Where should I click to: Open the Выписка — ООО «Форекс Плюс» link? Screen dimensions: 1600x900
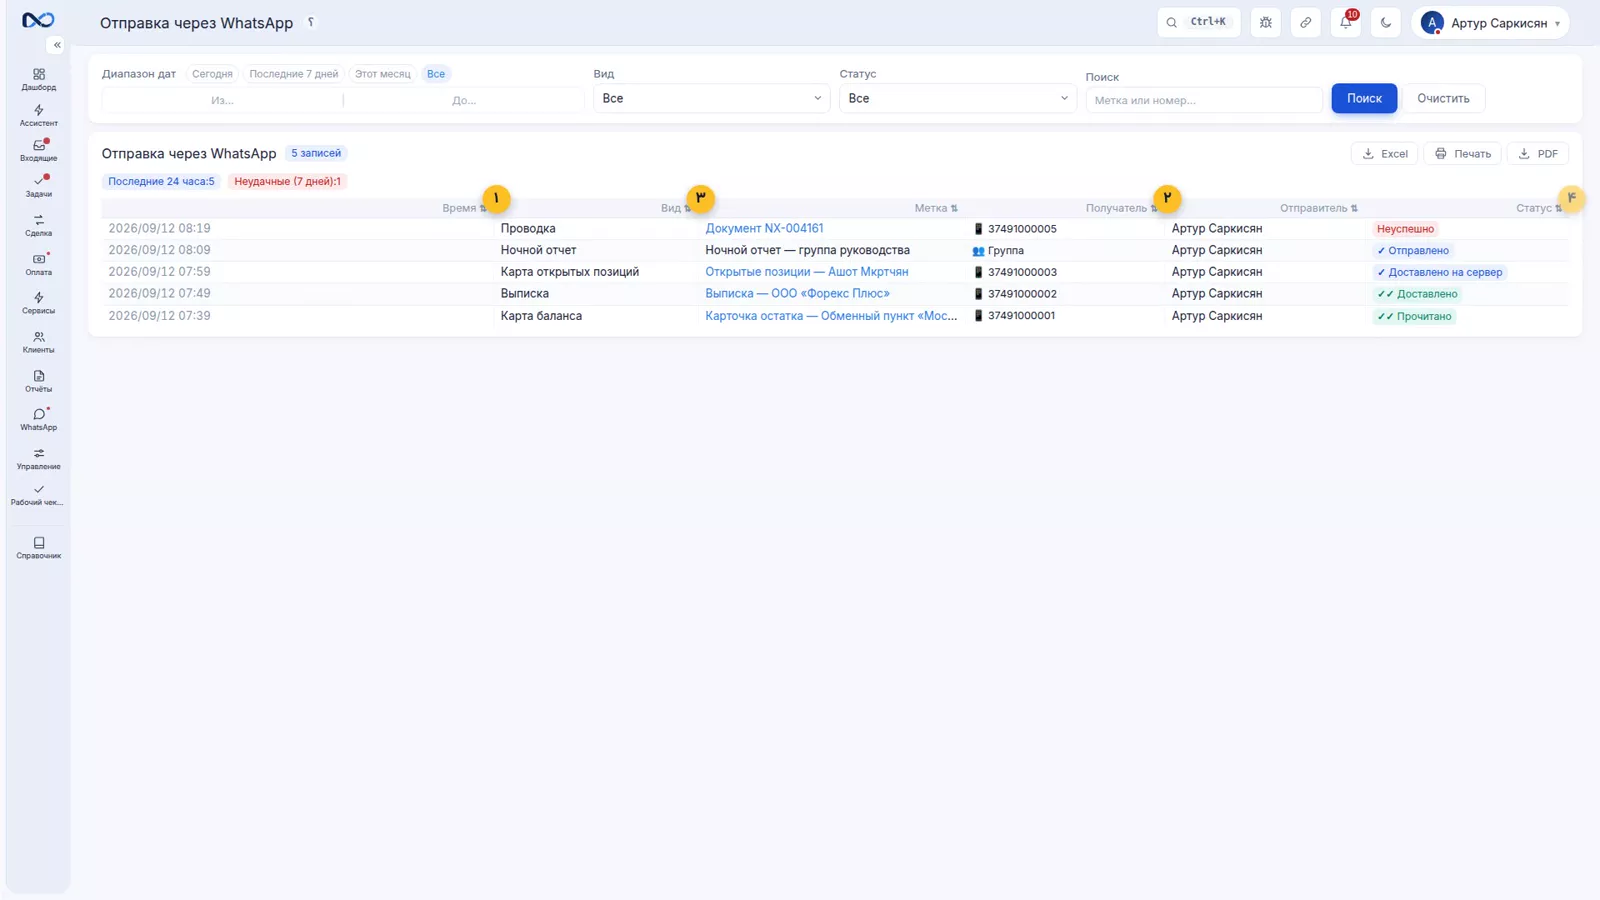point(797,294)
